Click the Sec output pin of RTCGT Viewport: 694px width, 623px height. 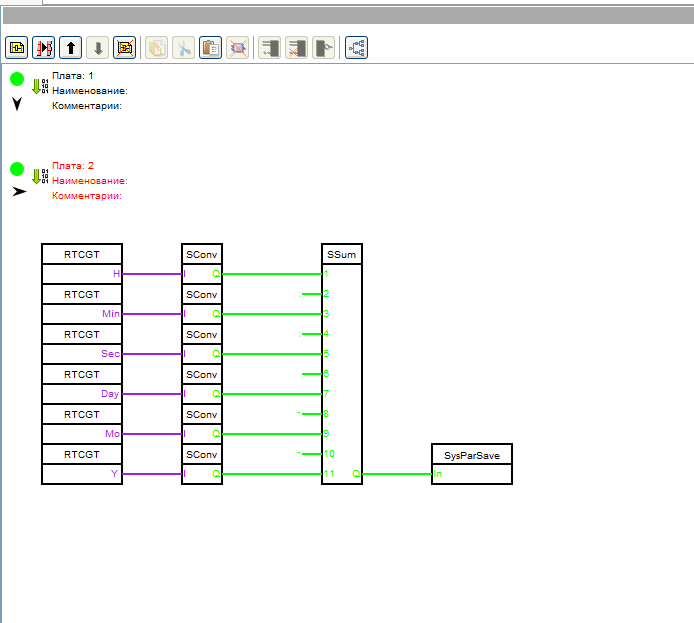coord(110,354)
